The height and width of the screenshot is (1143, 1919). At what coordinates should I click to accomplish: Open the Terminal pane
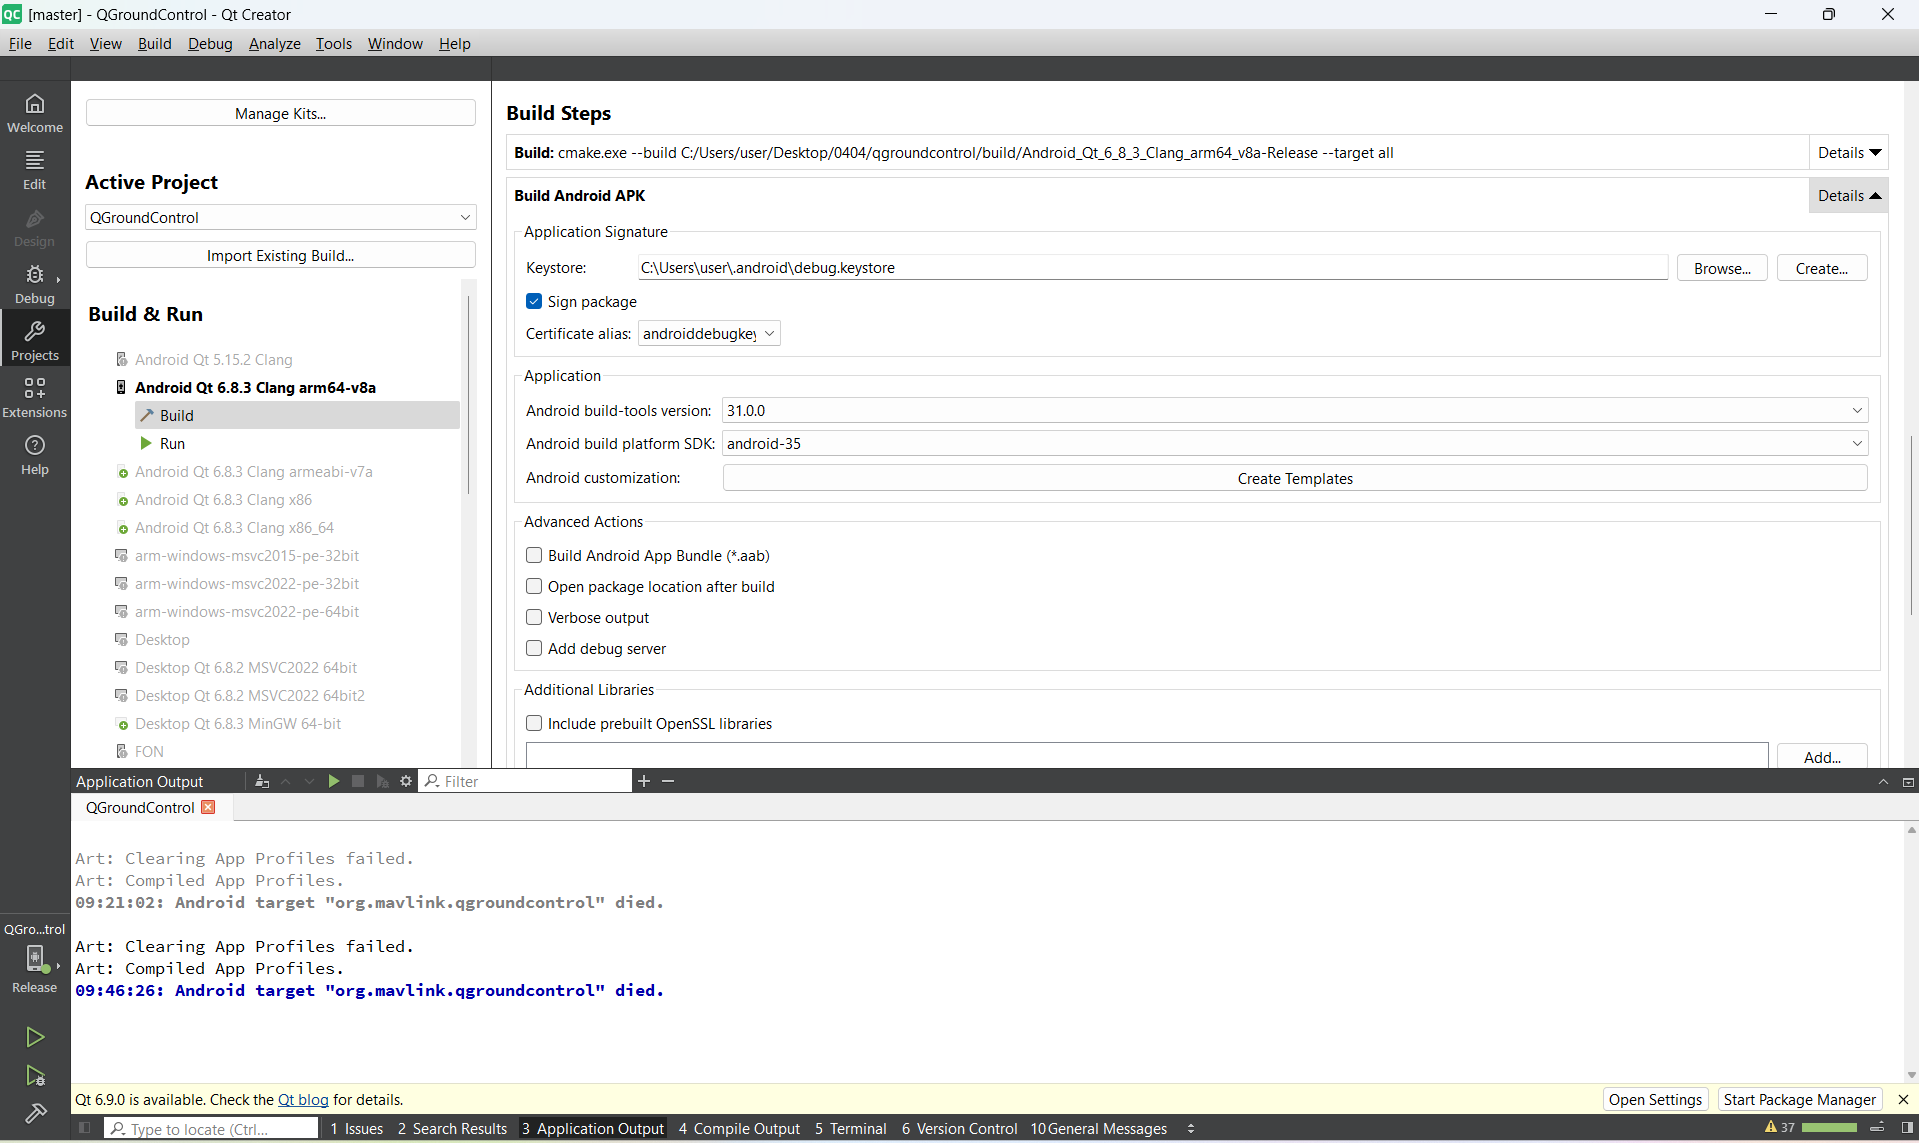pos(851,1128)
